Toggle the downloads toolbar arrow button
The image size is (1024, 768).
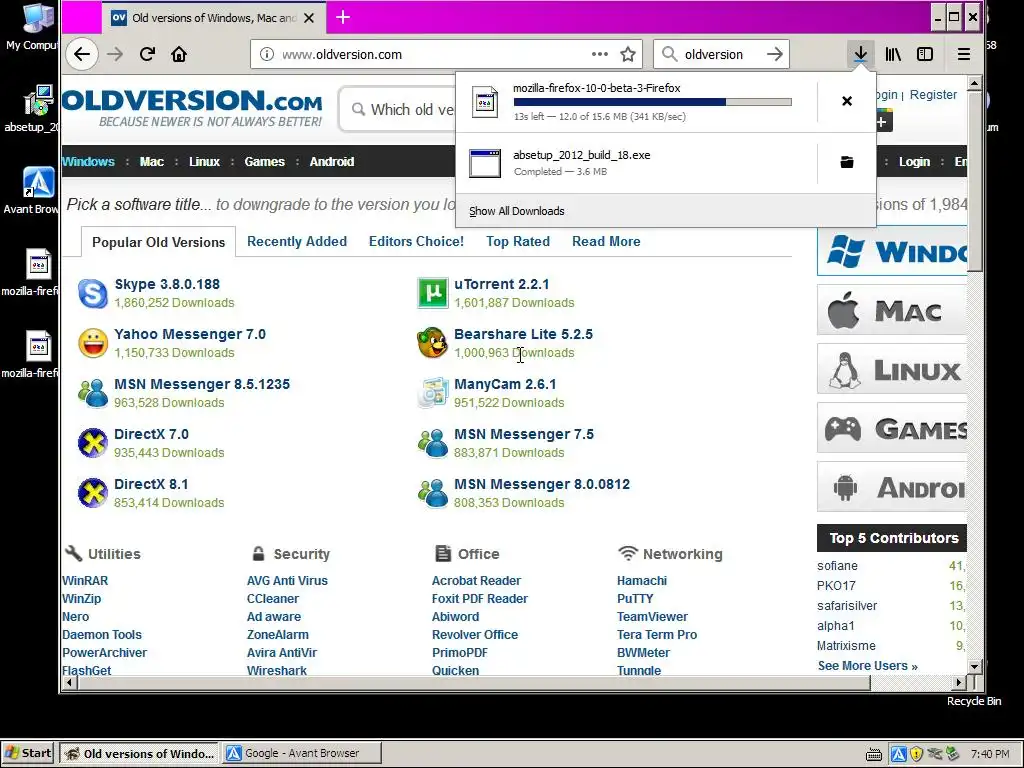[x=861, y=54]
